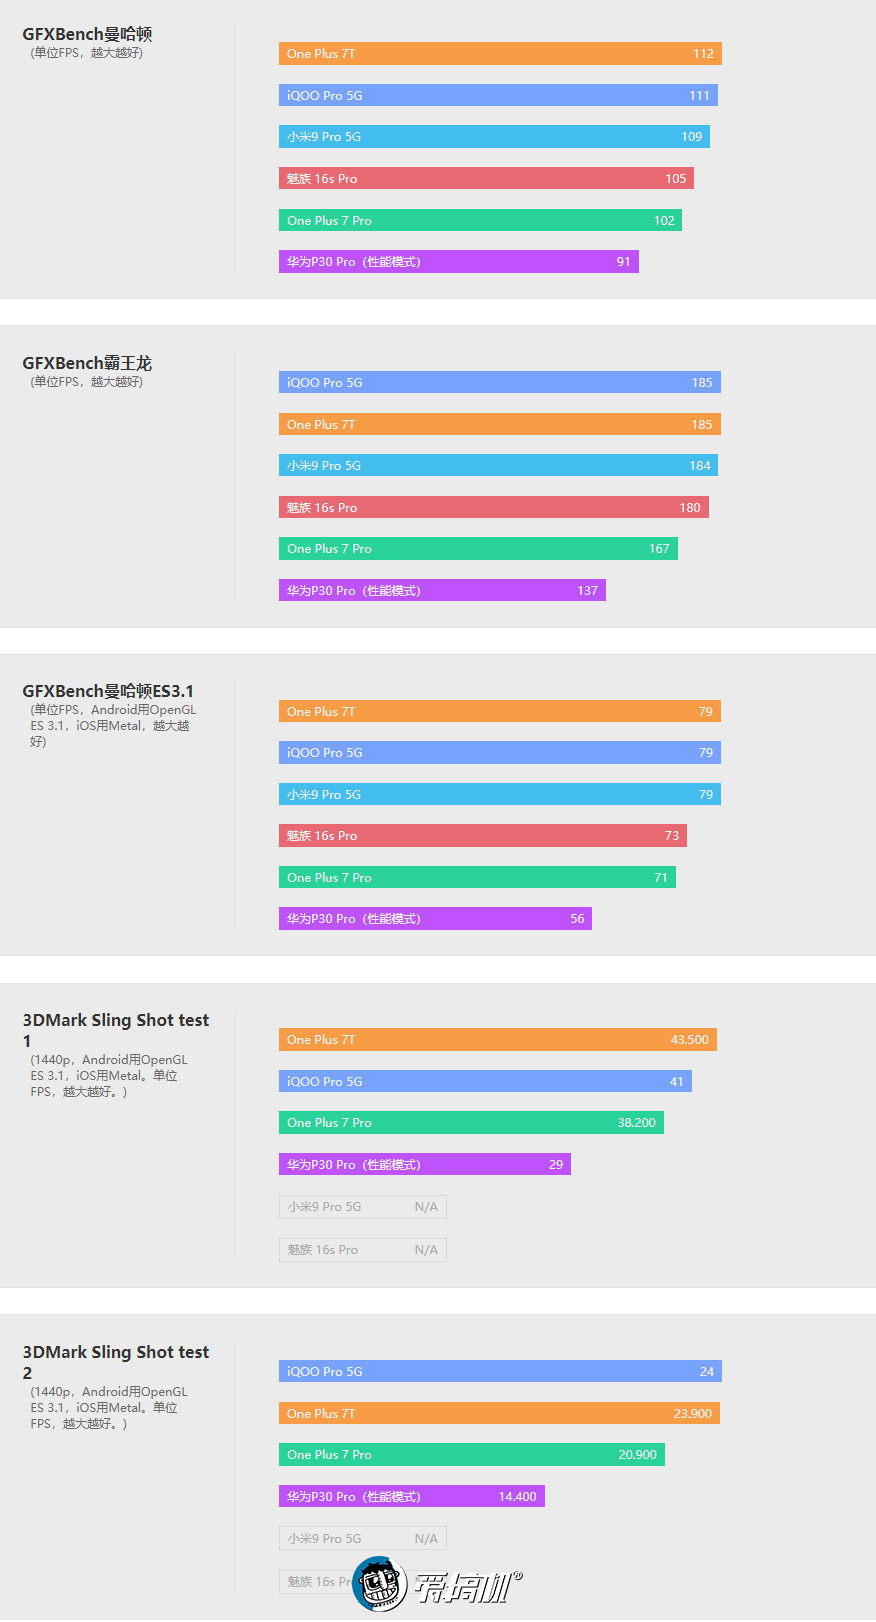Click the 华为P30 Pro bar showing 137
The image size is (876, 1622).
pos(442,590)
